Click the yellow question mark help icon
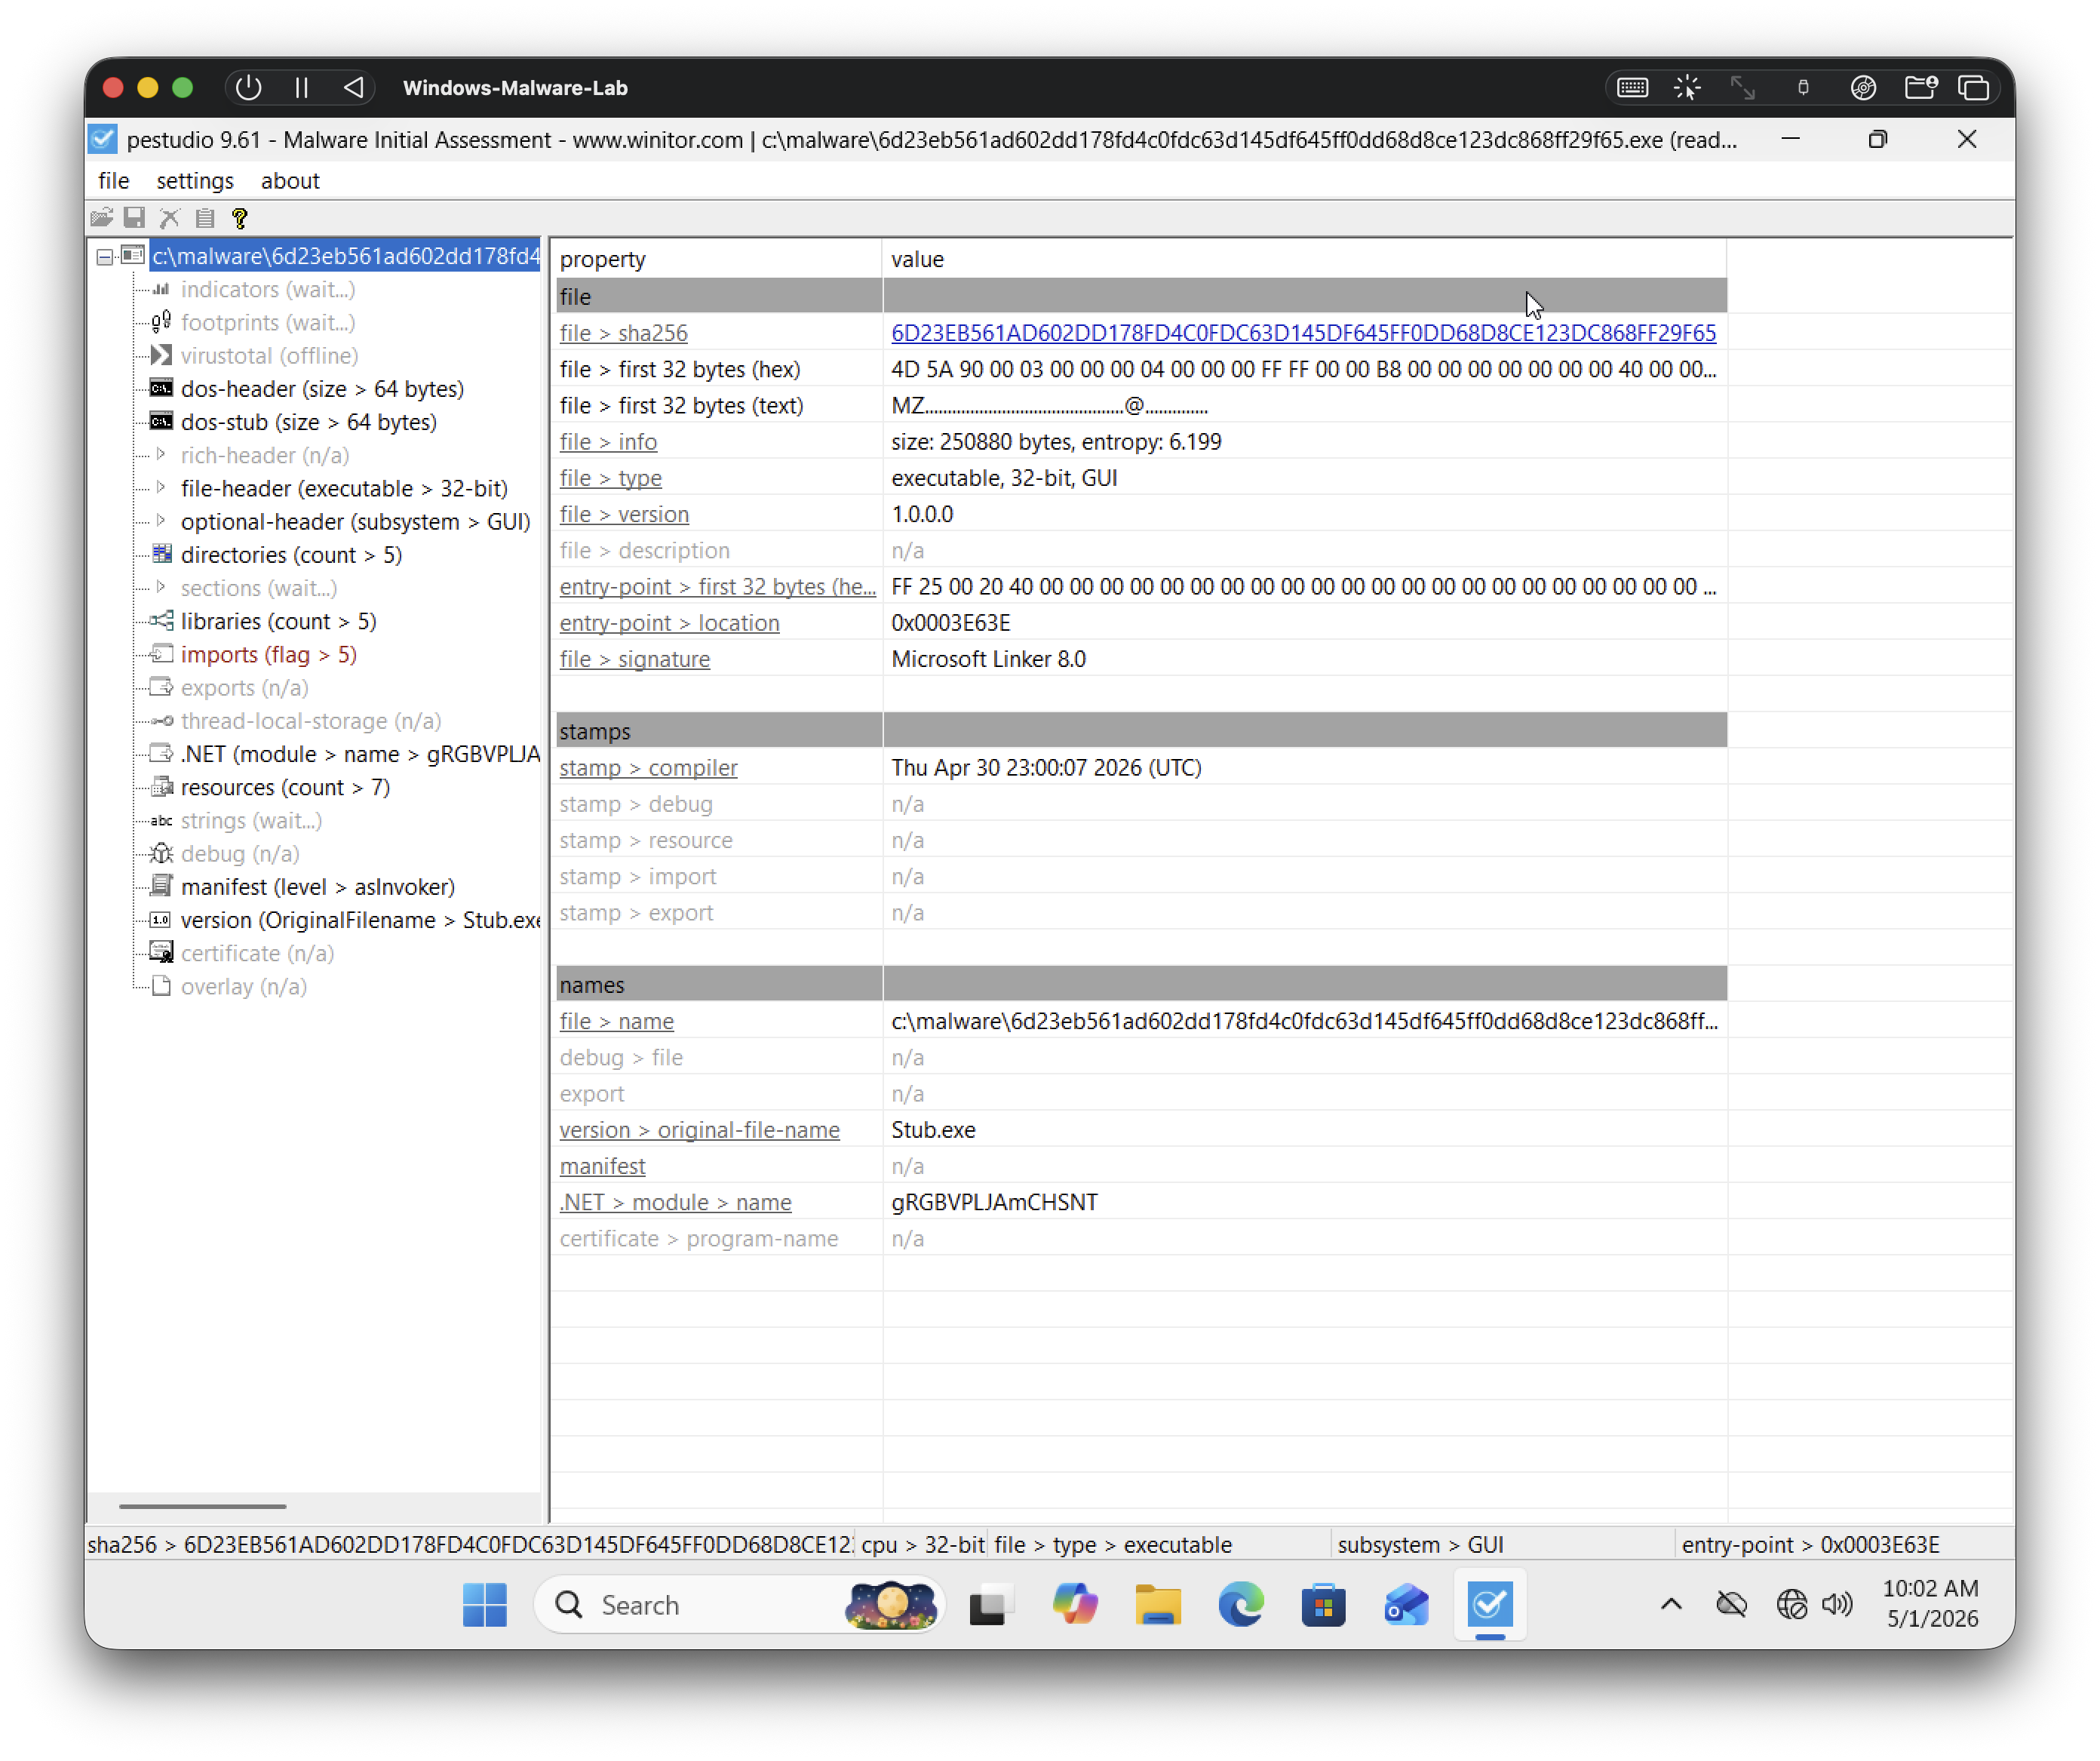Screen dimensions: 2100x1761 pyautogui.click(x=240, y=218)
